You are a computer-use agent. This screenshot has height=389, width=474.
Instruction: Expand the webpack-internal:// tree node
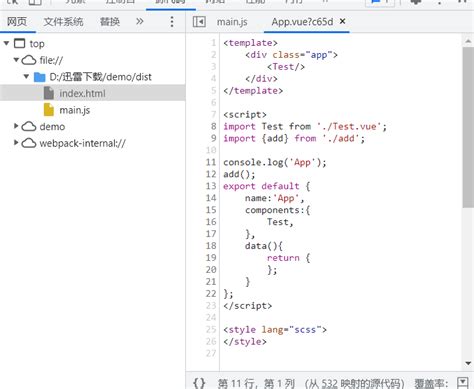(x=16, y=143)
